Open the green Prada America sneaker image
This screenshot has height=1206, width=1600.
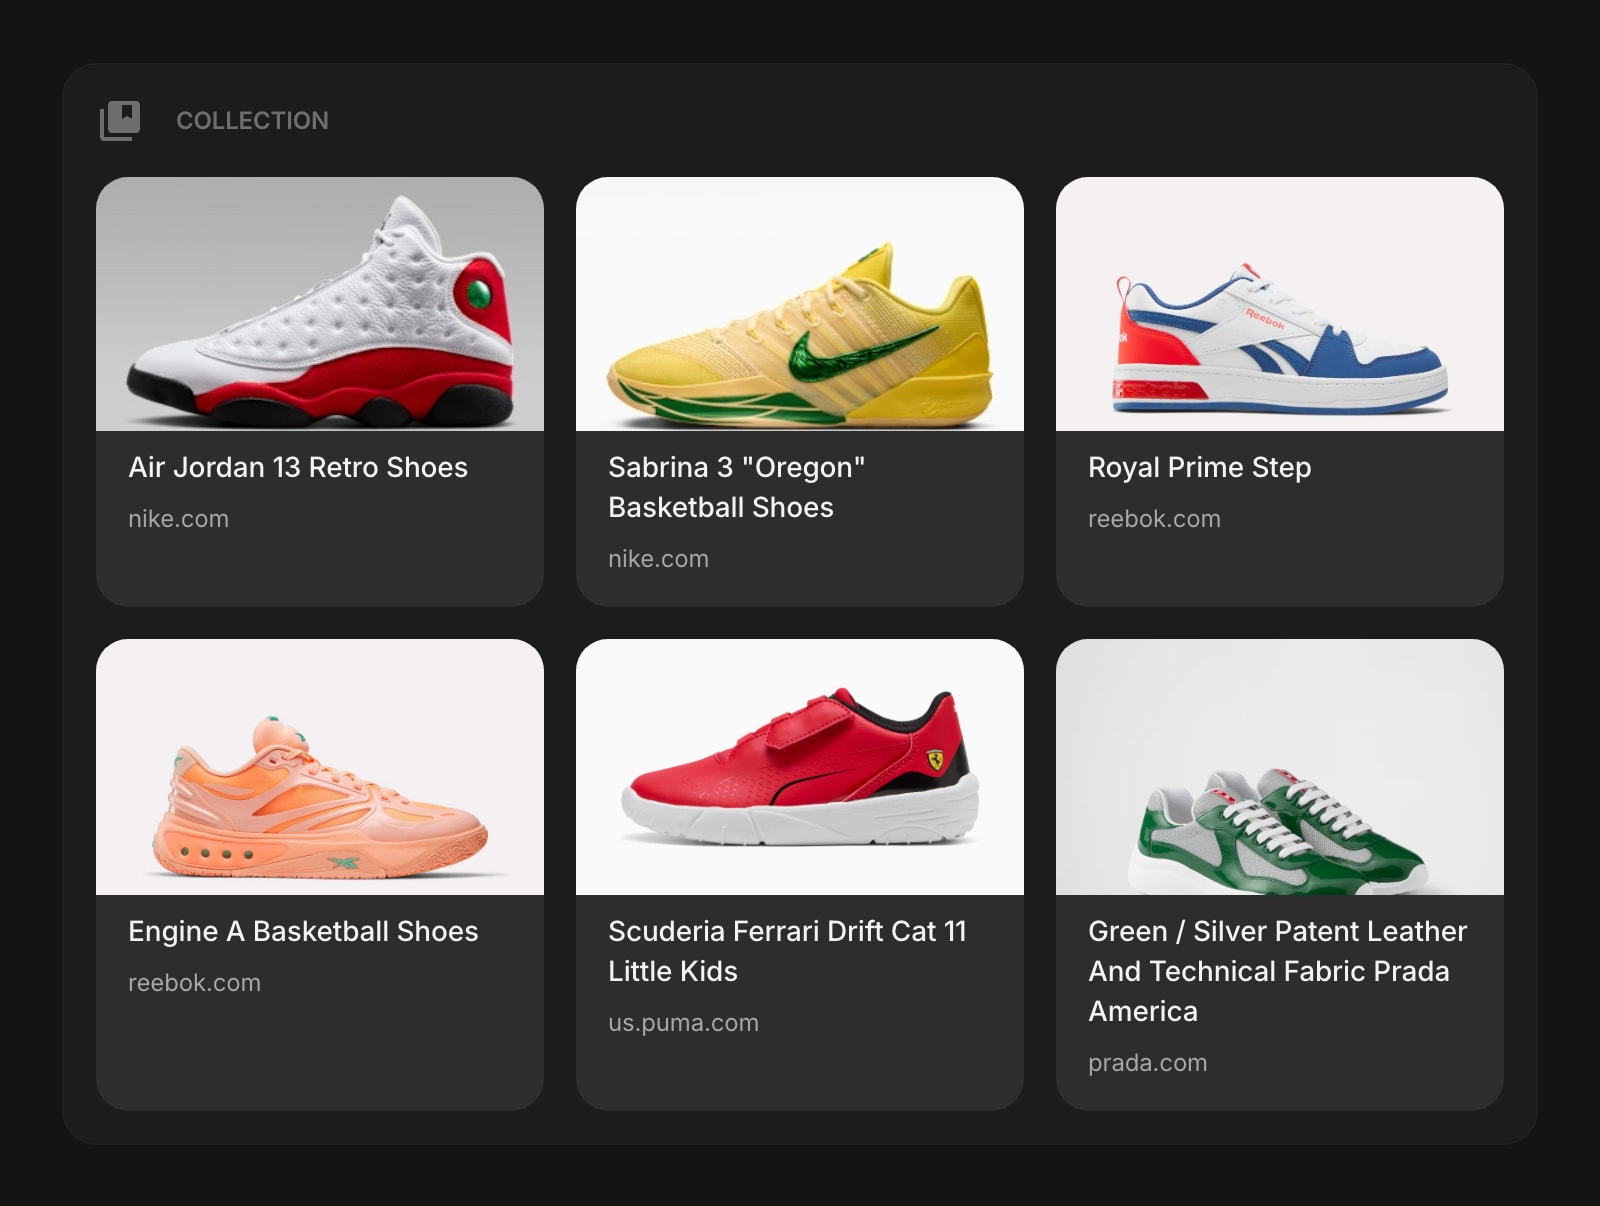[x=1280, y=767]
